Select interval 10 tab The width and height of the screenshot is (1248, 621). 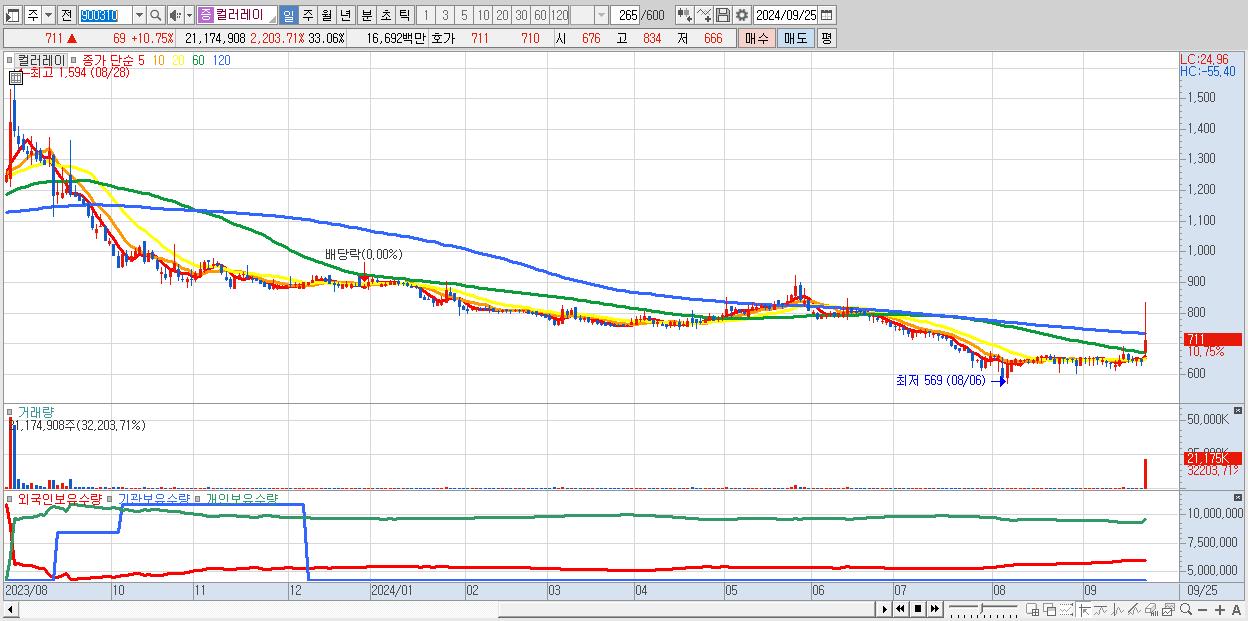pyautogui.click(x=483, y=15)
